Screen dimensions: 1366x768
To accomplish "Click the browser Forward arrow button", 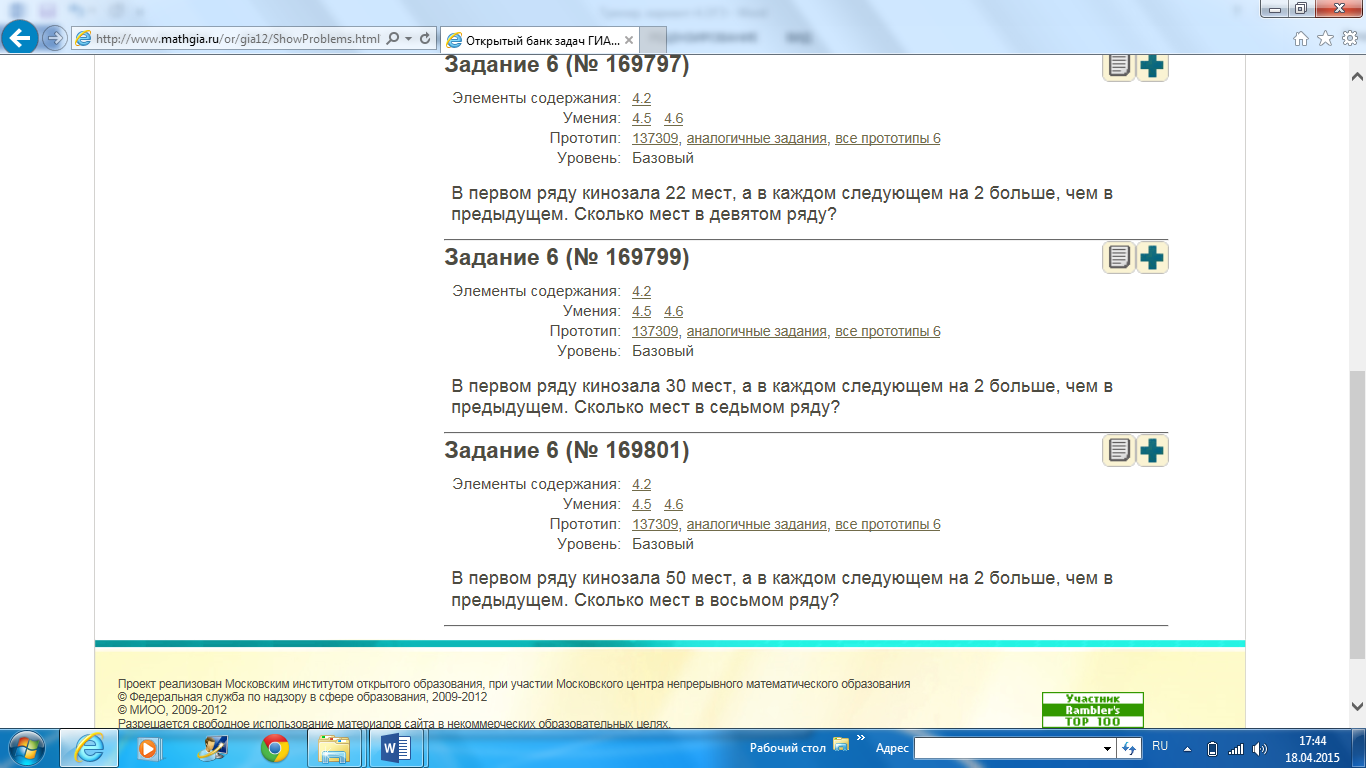I will 54,39.
